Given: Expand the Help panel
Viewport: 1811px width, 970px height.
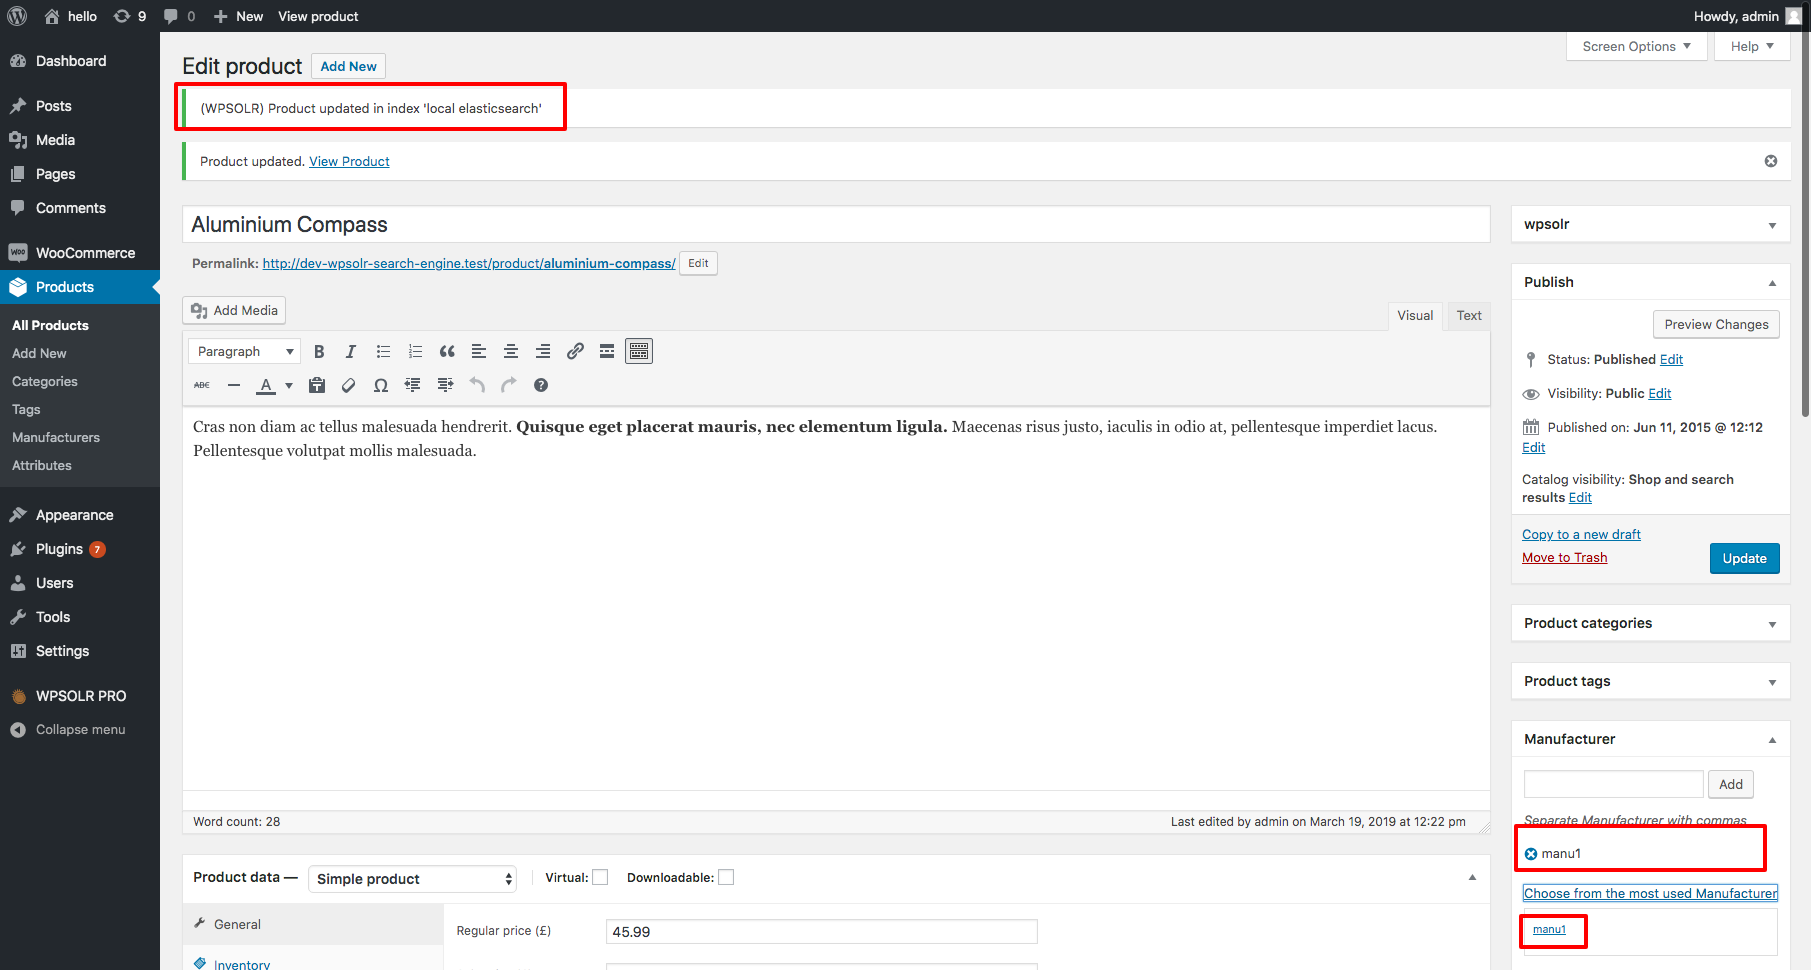Looking at the screenshot, I should tap(1752, 46).
